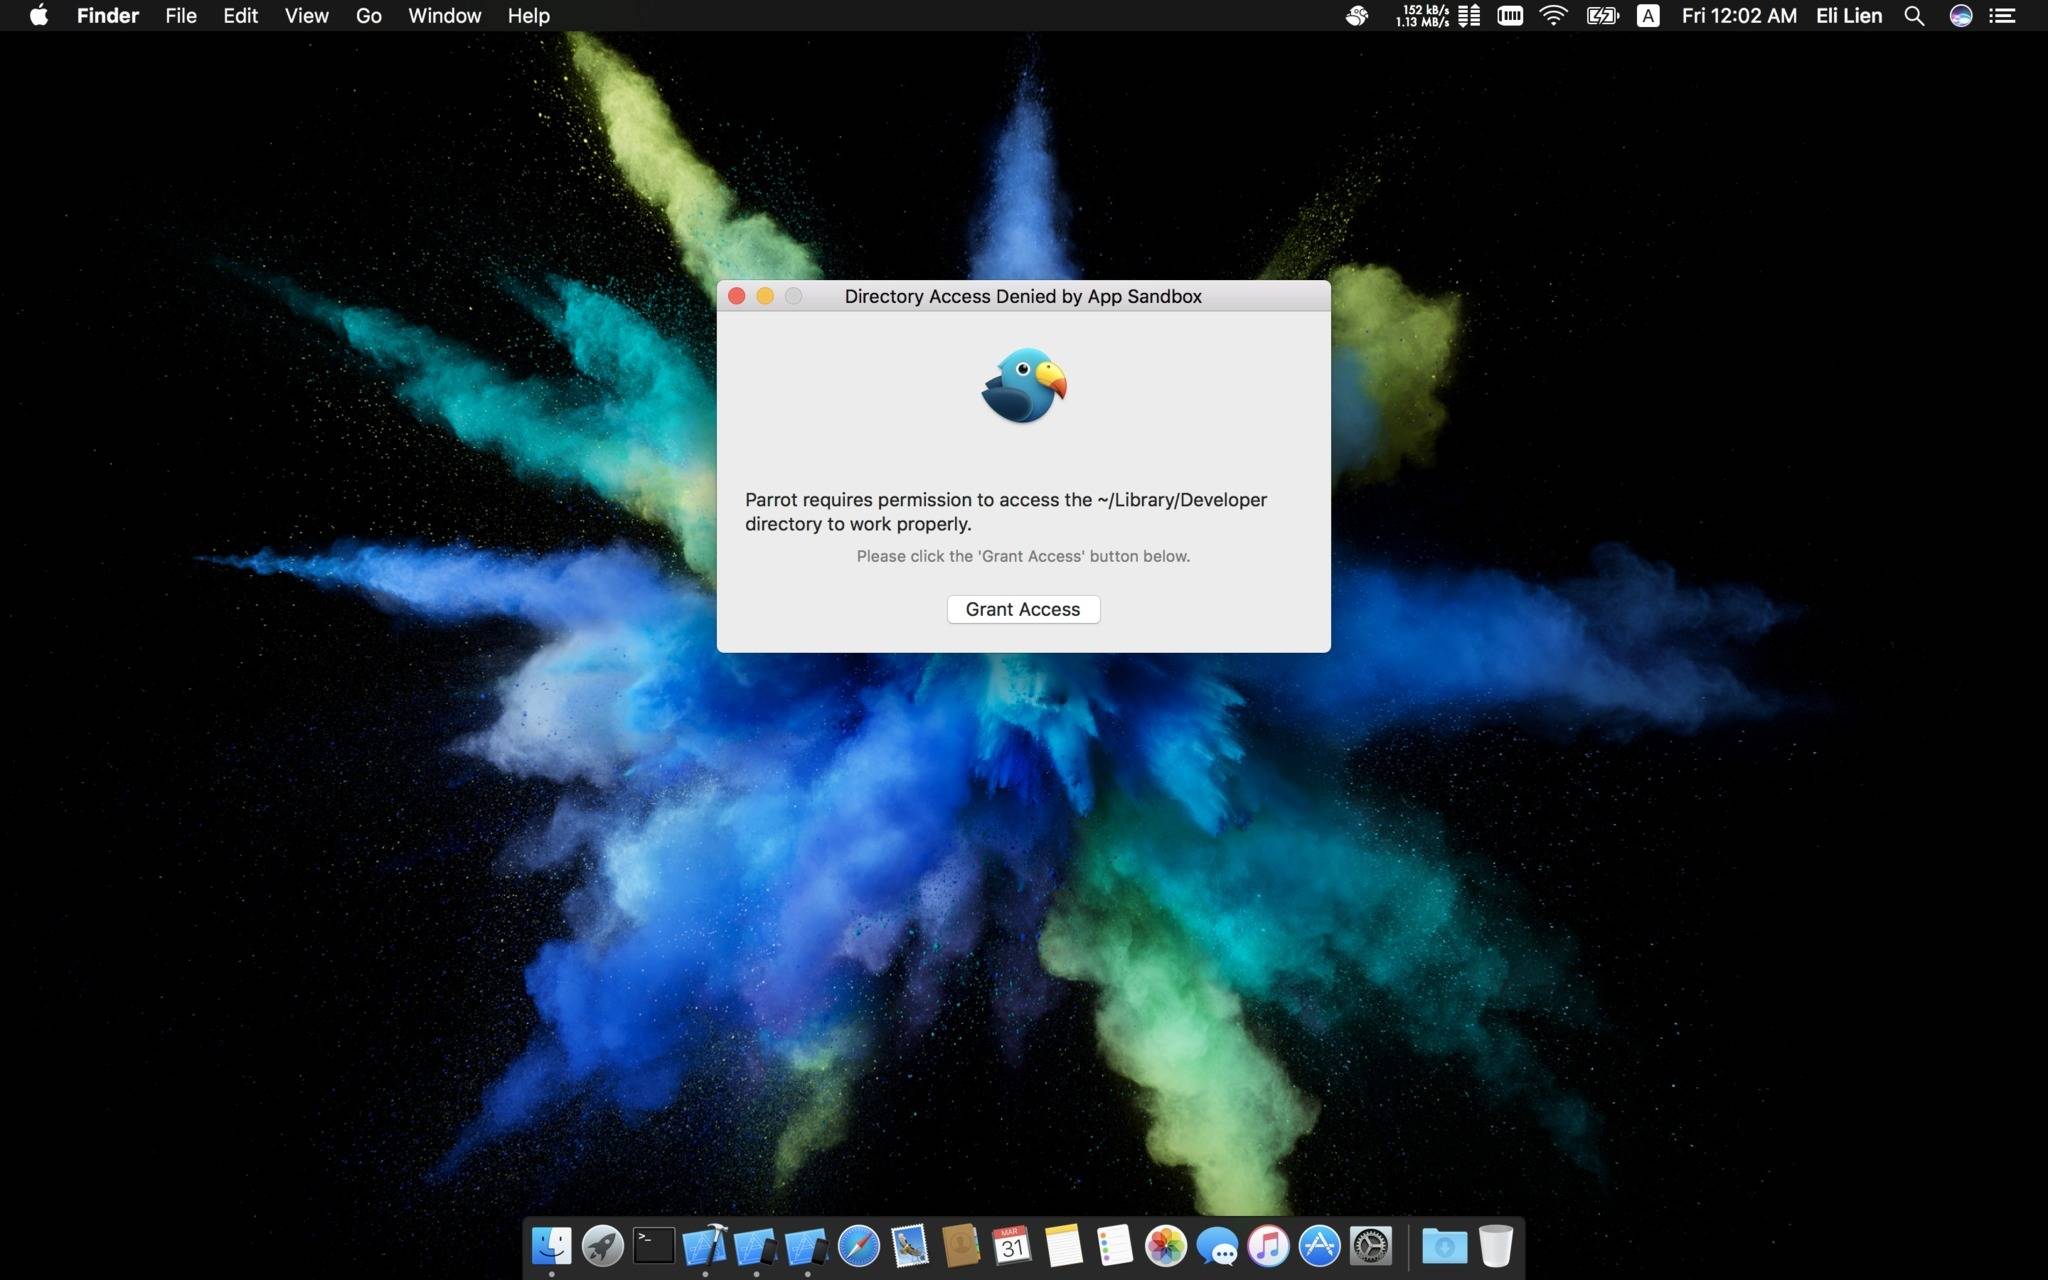
Task: Close the Directory Access Denied dialog
Action: 737,296
